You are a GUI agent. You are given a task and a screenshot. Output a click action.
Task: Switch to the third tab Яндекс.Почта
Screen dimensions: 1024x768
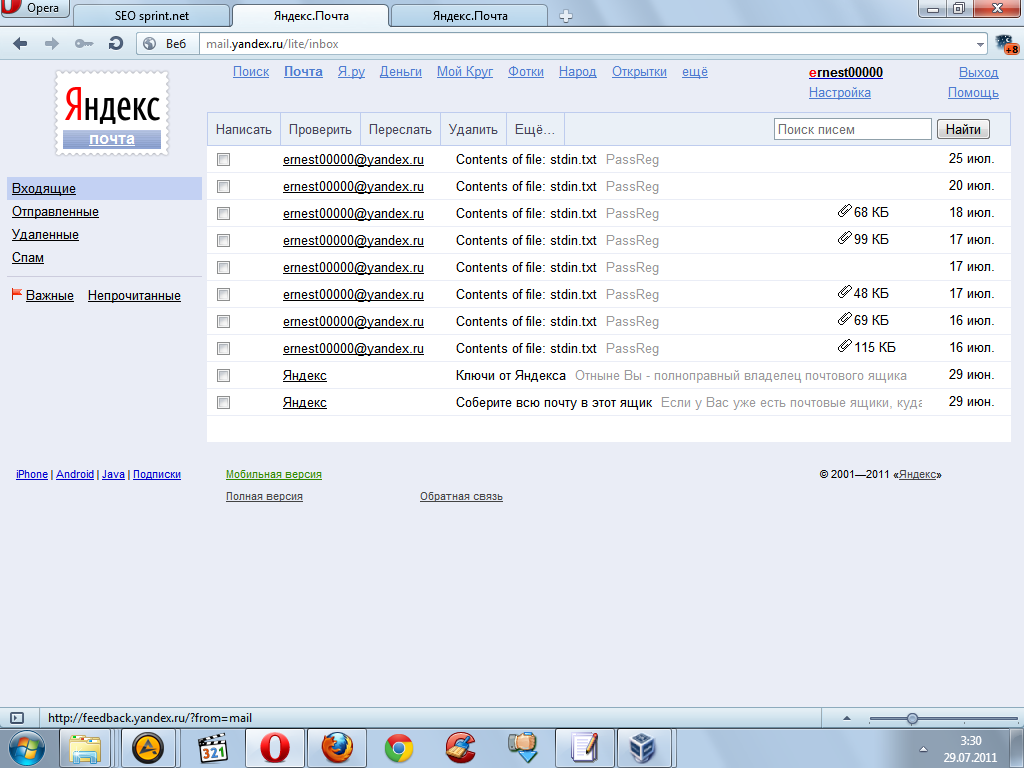point(470,16)
